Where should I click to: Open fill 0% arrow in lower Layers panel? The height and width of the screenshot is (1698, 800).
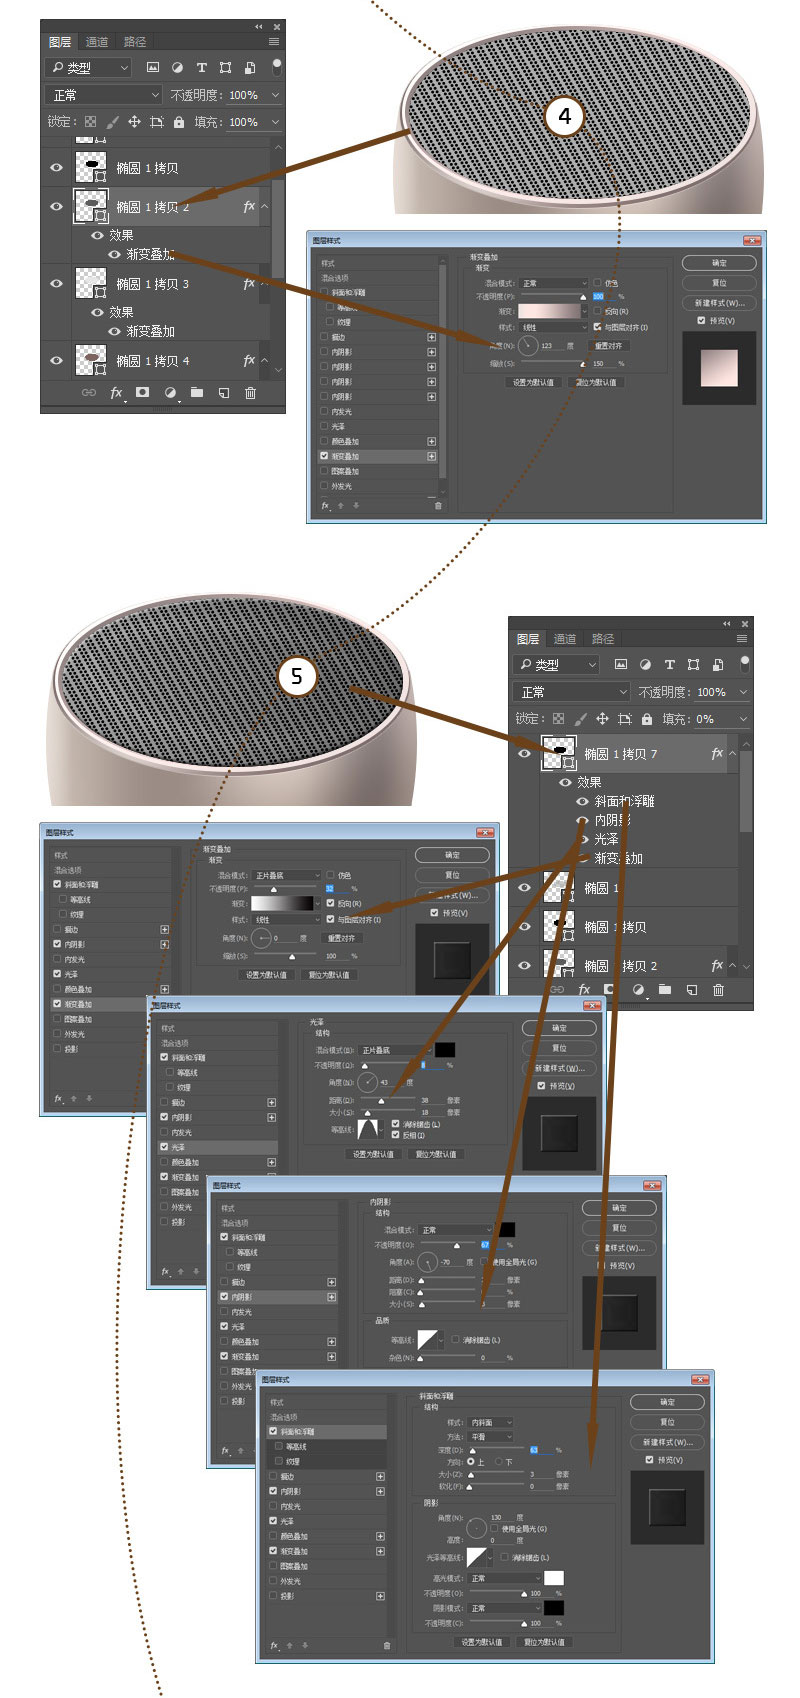tap(743, 719)
